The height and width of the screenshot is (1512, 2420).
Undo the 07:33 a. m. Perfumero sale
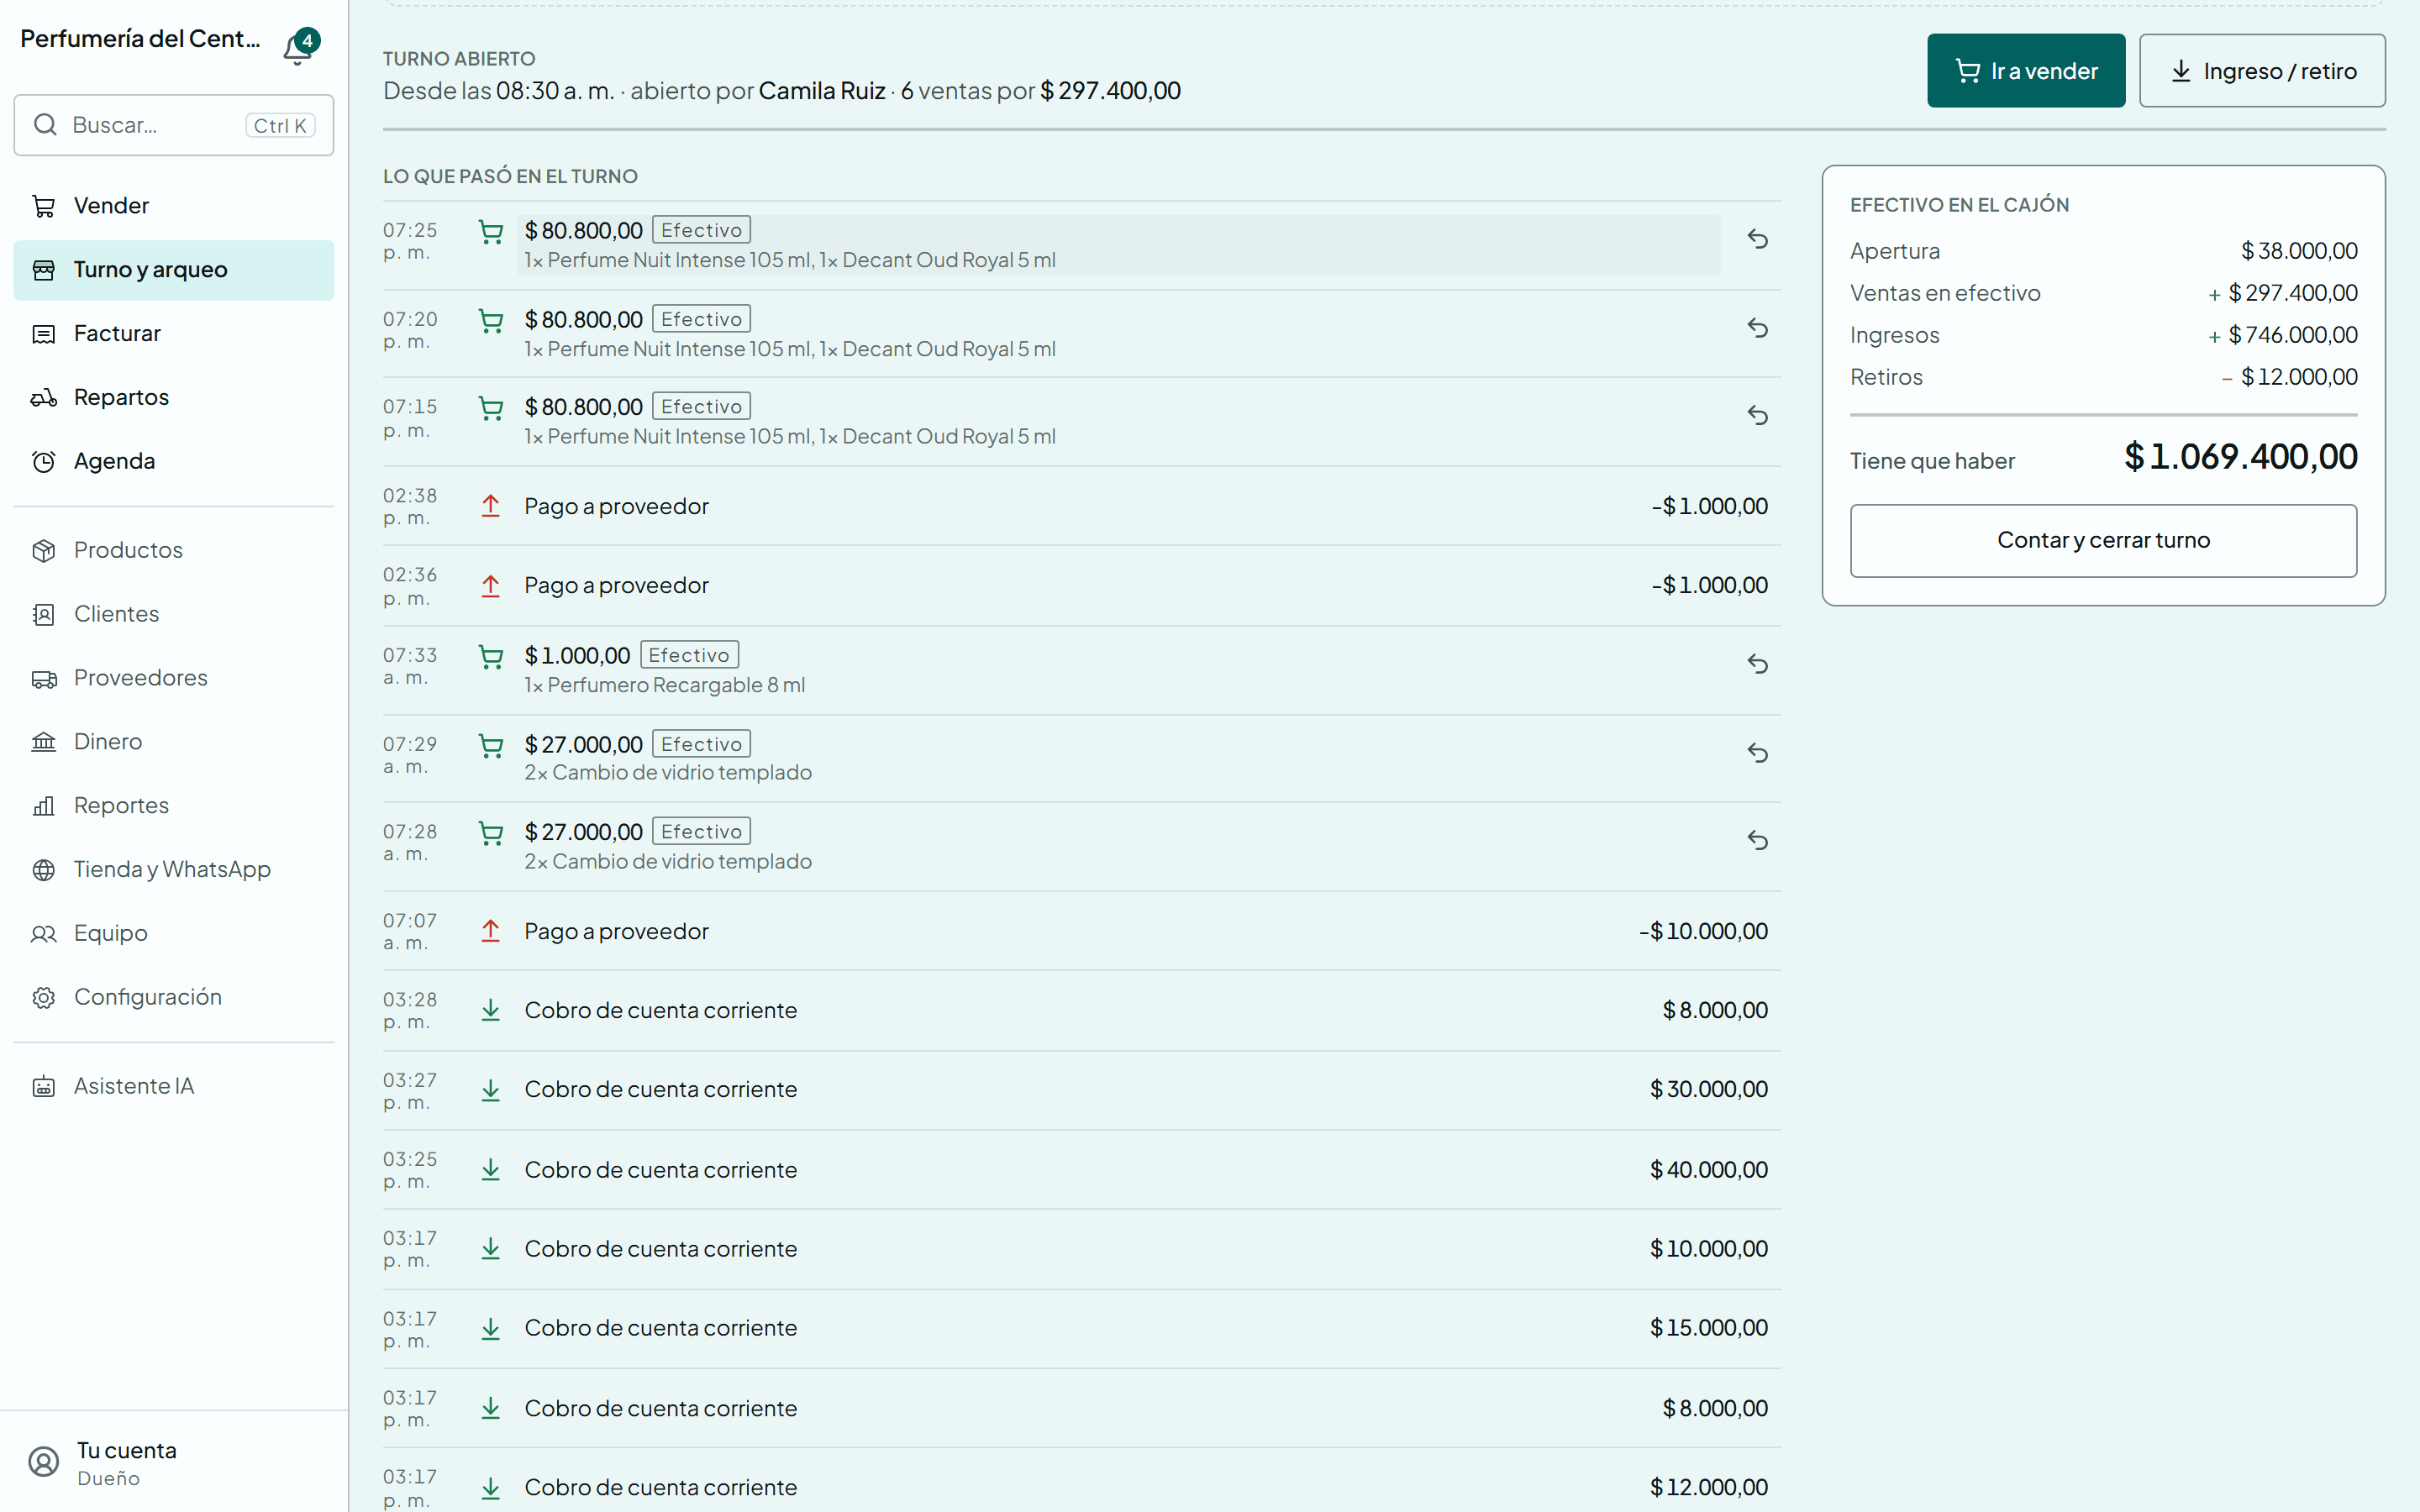1757,665
